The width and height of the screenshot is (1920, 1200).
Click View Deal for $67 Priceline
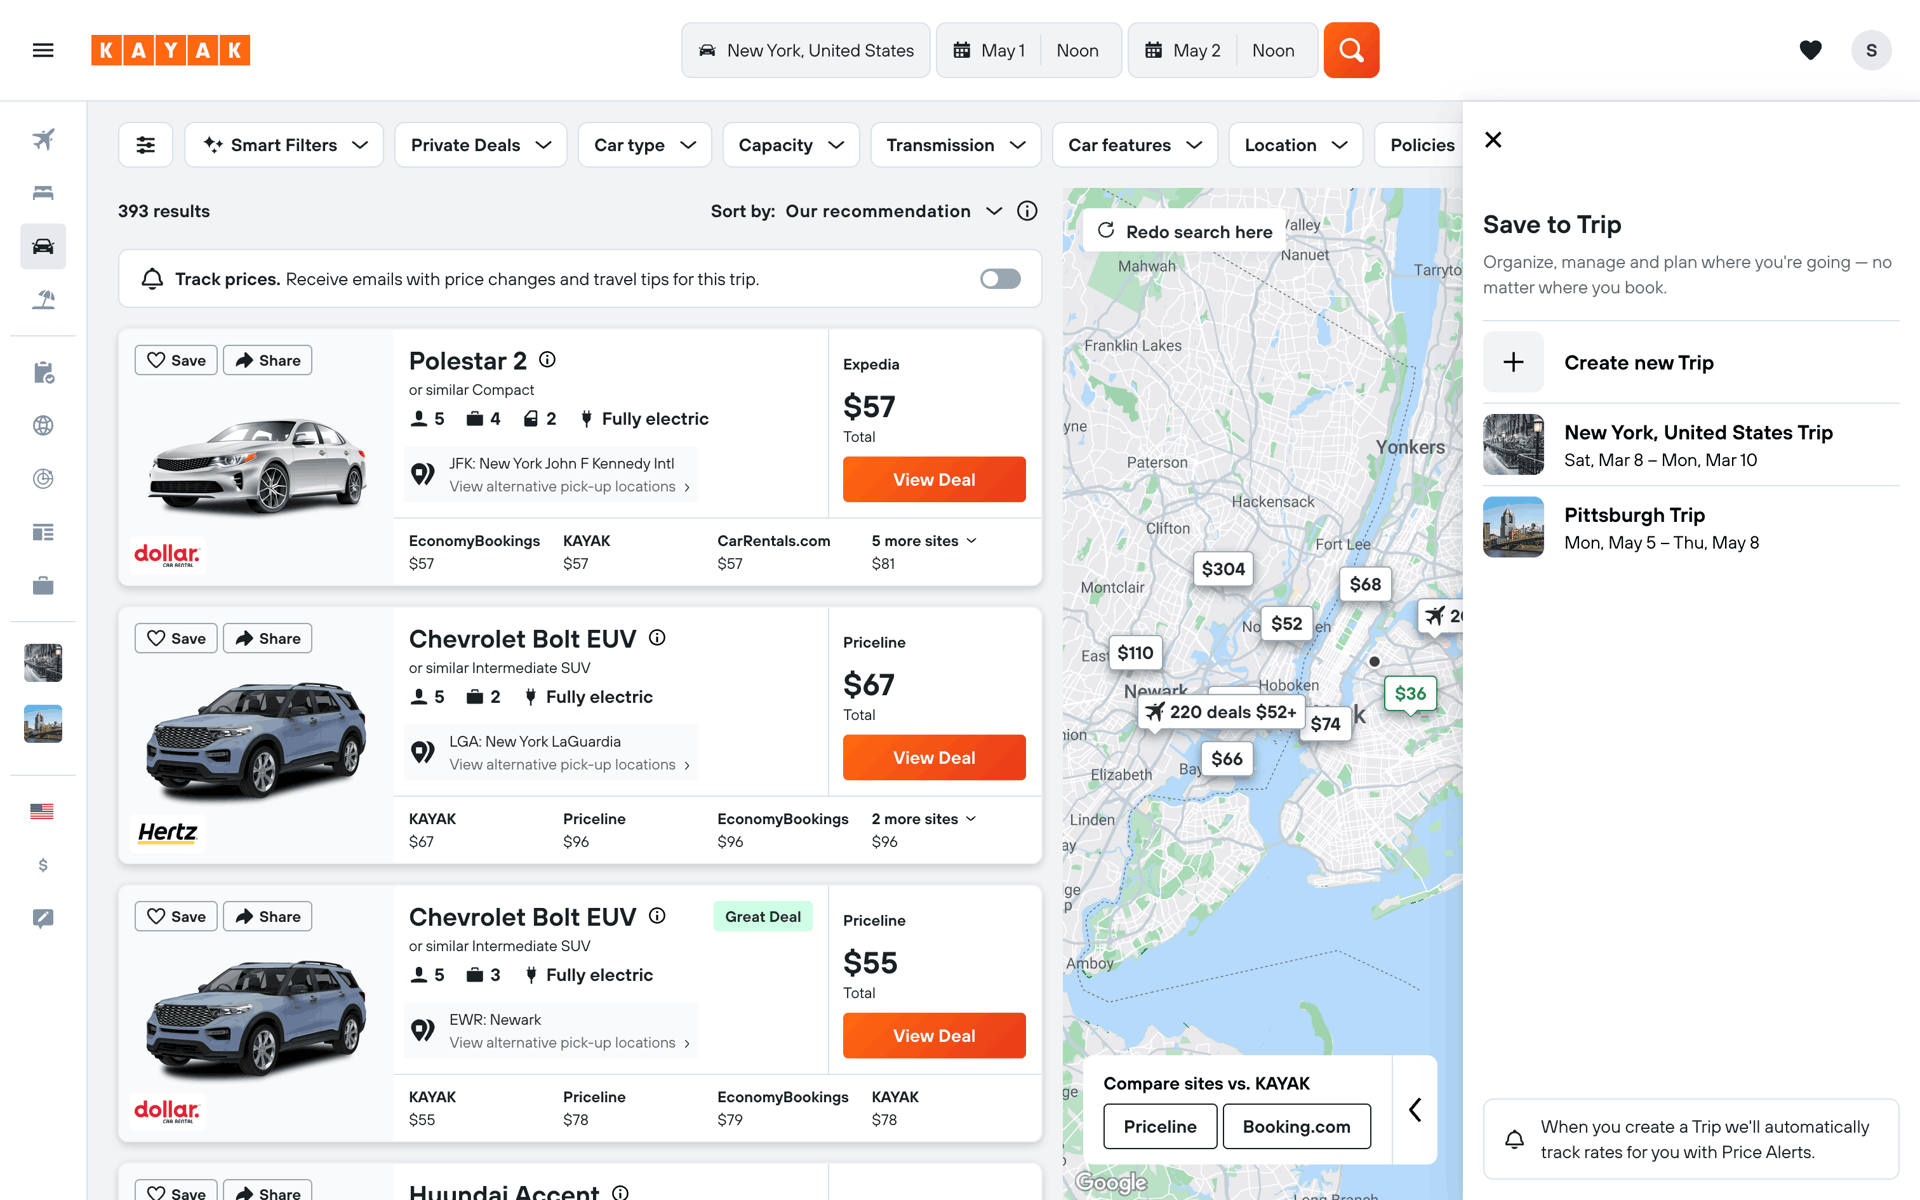pos(934,757)
